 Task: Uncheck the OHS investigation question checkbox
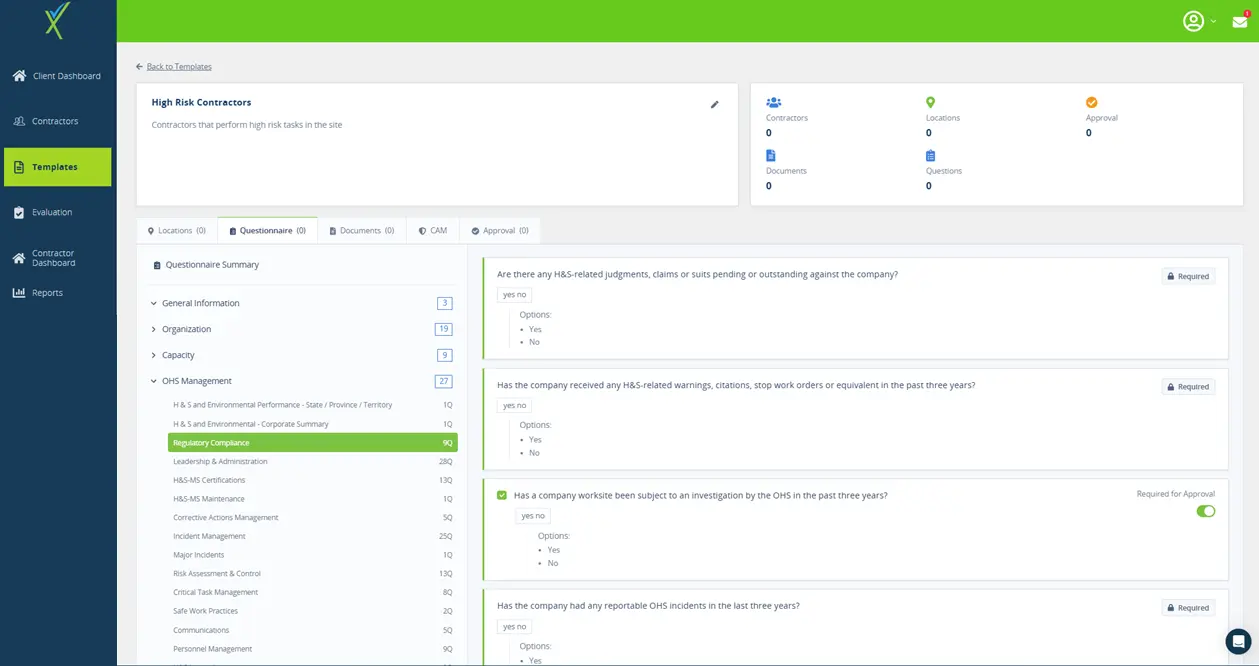pyautogui.click(x=502, y=495)
